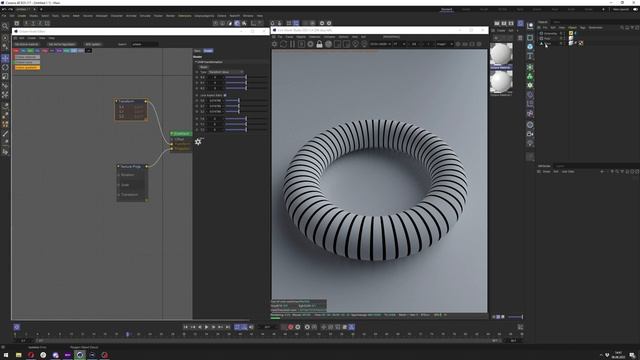This screenshot has width=640, height=360.
Task: Select the Rotate tool in left toolbar
Action: tap(5, 67)
